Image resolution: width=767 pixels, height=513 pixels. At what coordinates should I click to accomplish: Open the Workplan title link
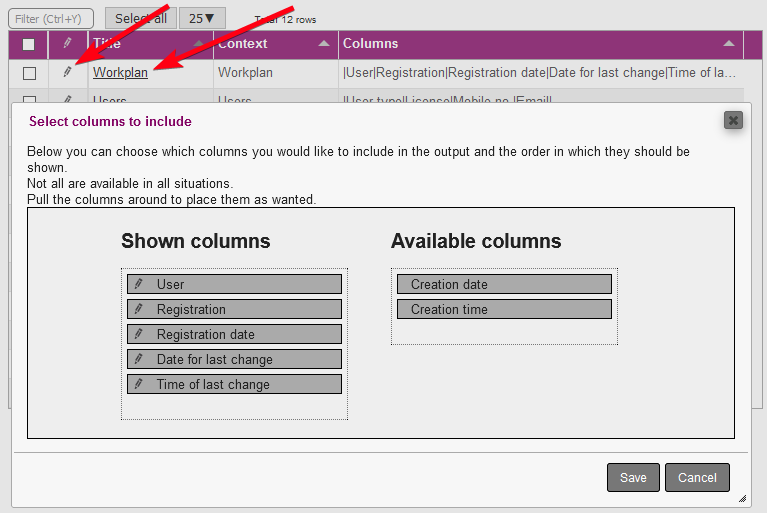(x=120, y=73)
